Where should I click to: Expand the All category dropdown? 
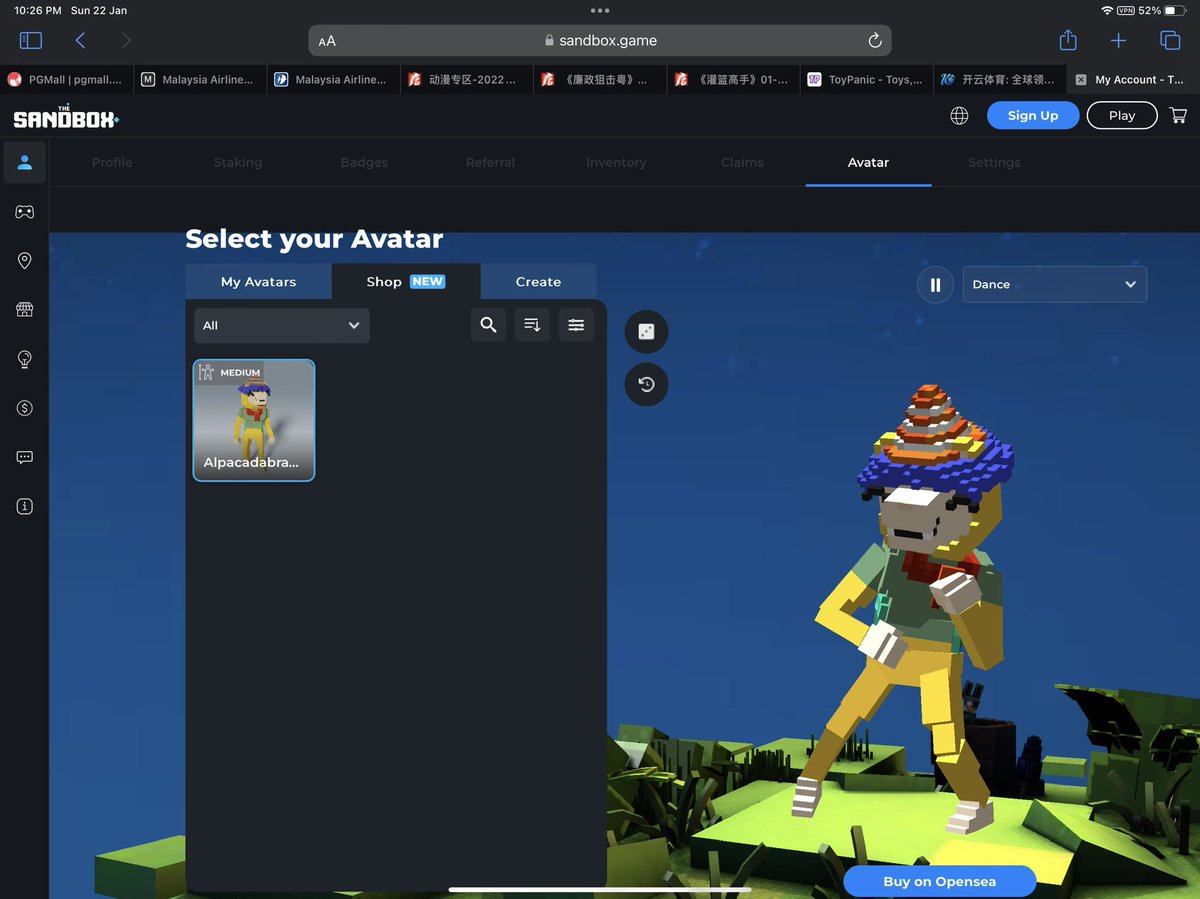click(x=281, y=325)
